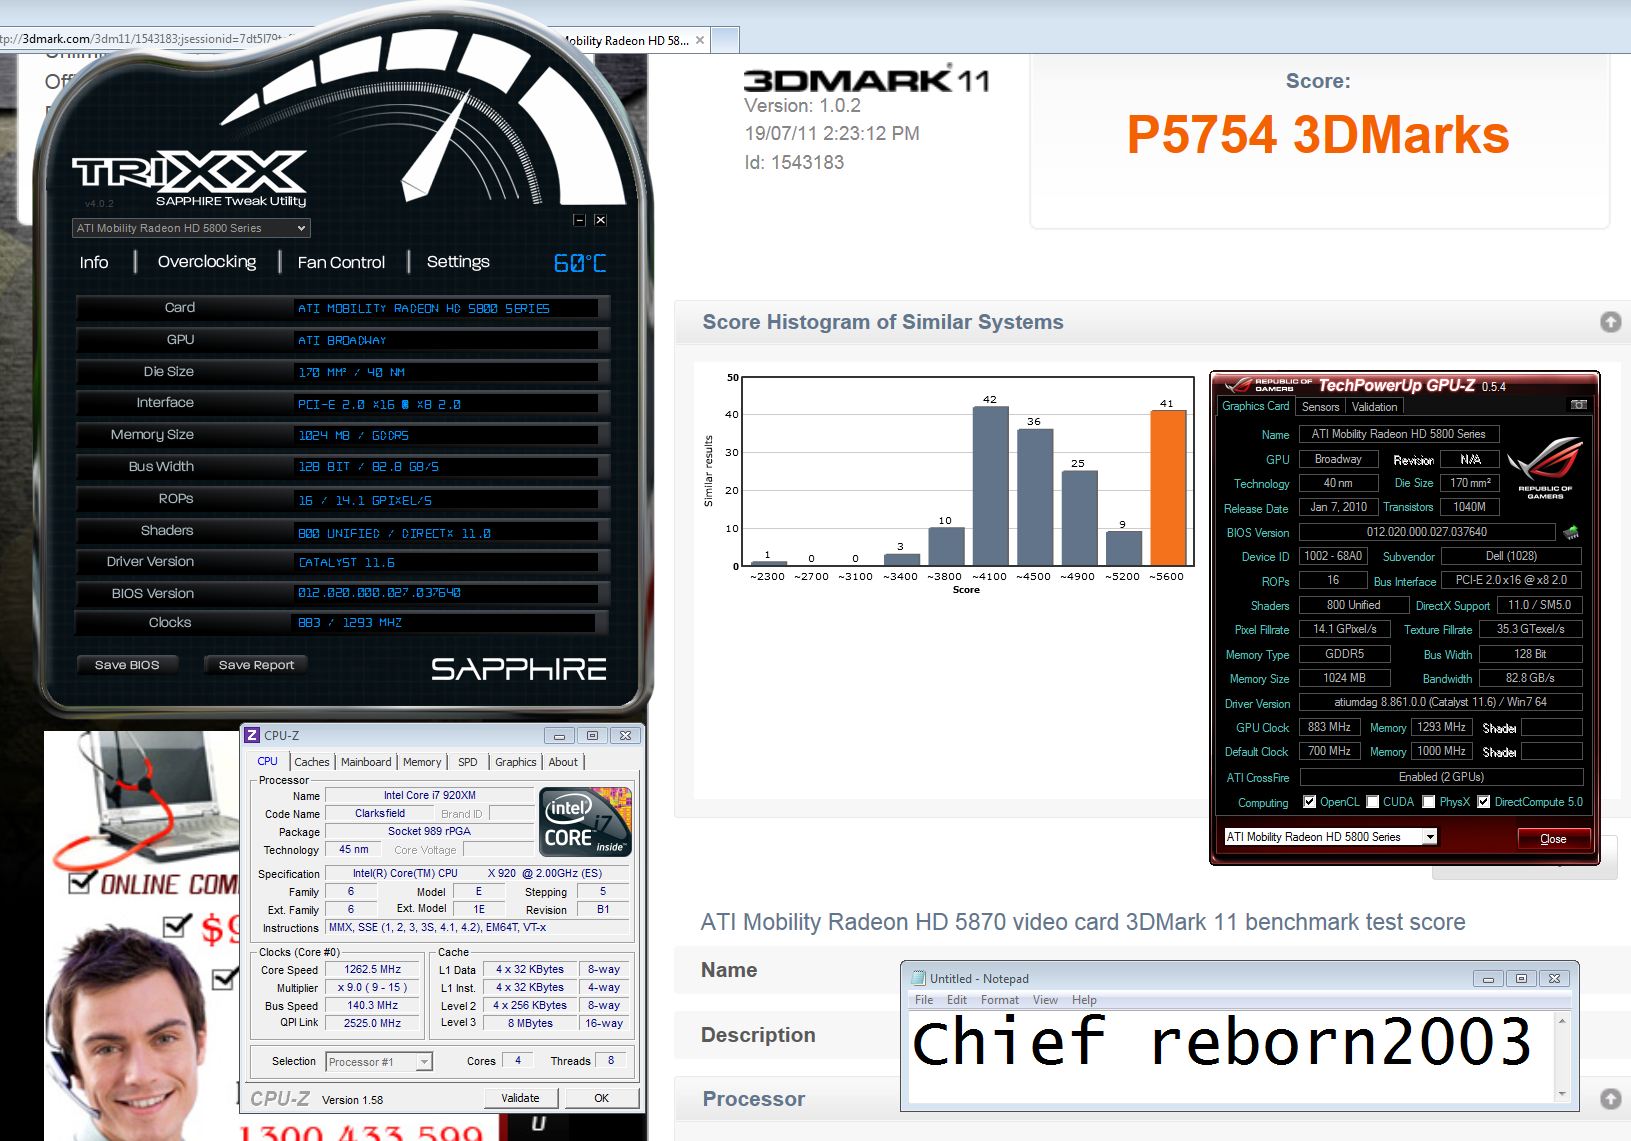This screenshot has height=1141, width=1631.
Task: Toggle the DirectCompute 5.0 checkbox
Action: click(1484, 802)
